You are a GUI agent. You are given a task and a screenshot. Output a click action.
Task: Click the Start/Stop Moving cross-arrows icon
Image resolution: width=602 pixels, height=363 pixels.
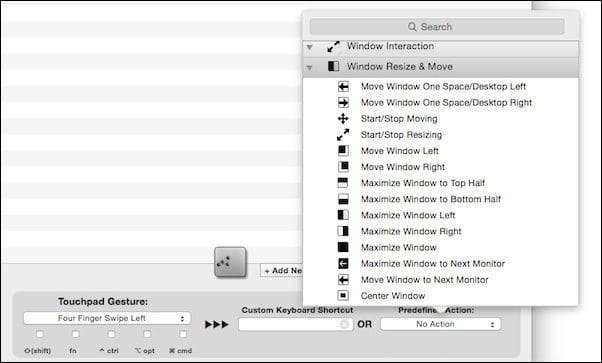tap(343, 119)
